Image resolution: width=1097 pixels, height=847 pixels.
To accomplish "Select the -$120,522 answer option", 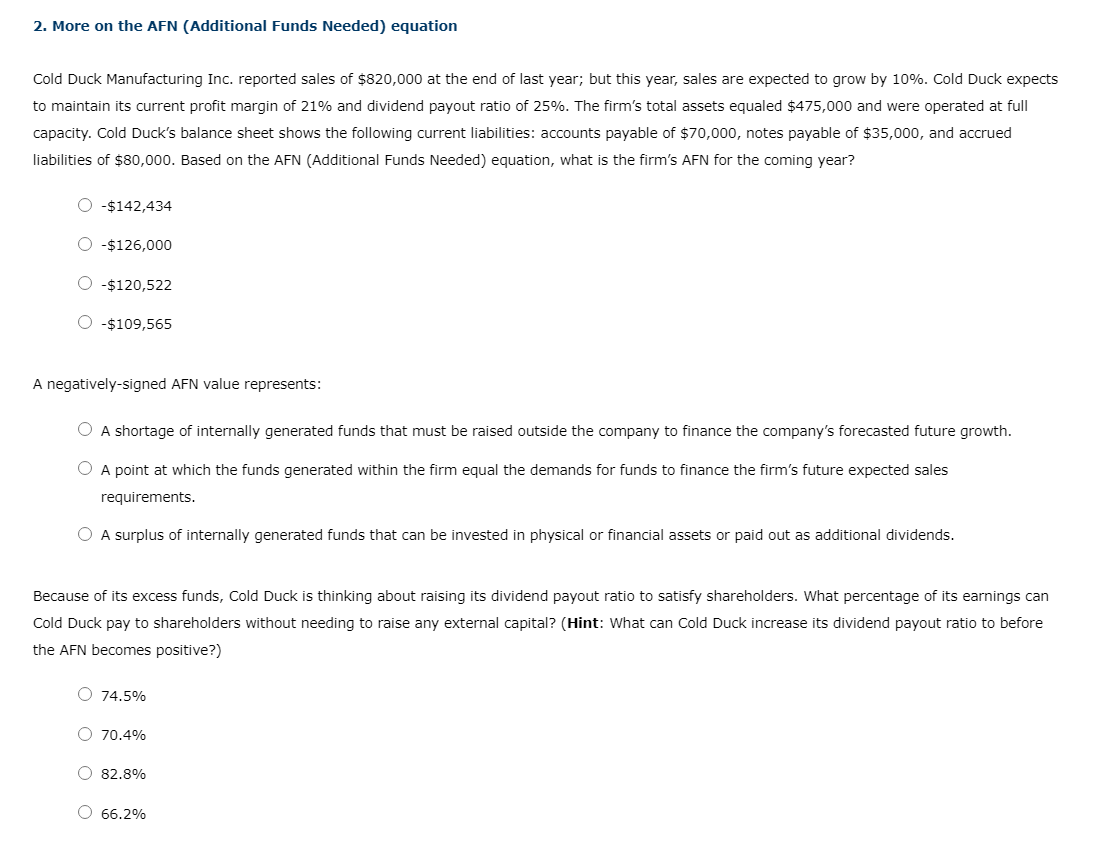I will click(134, 284).
